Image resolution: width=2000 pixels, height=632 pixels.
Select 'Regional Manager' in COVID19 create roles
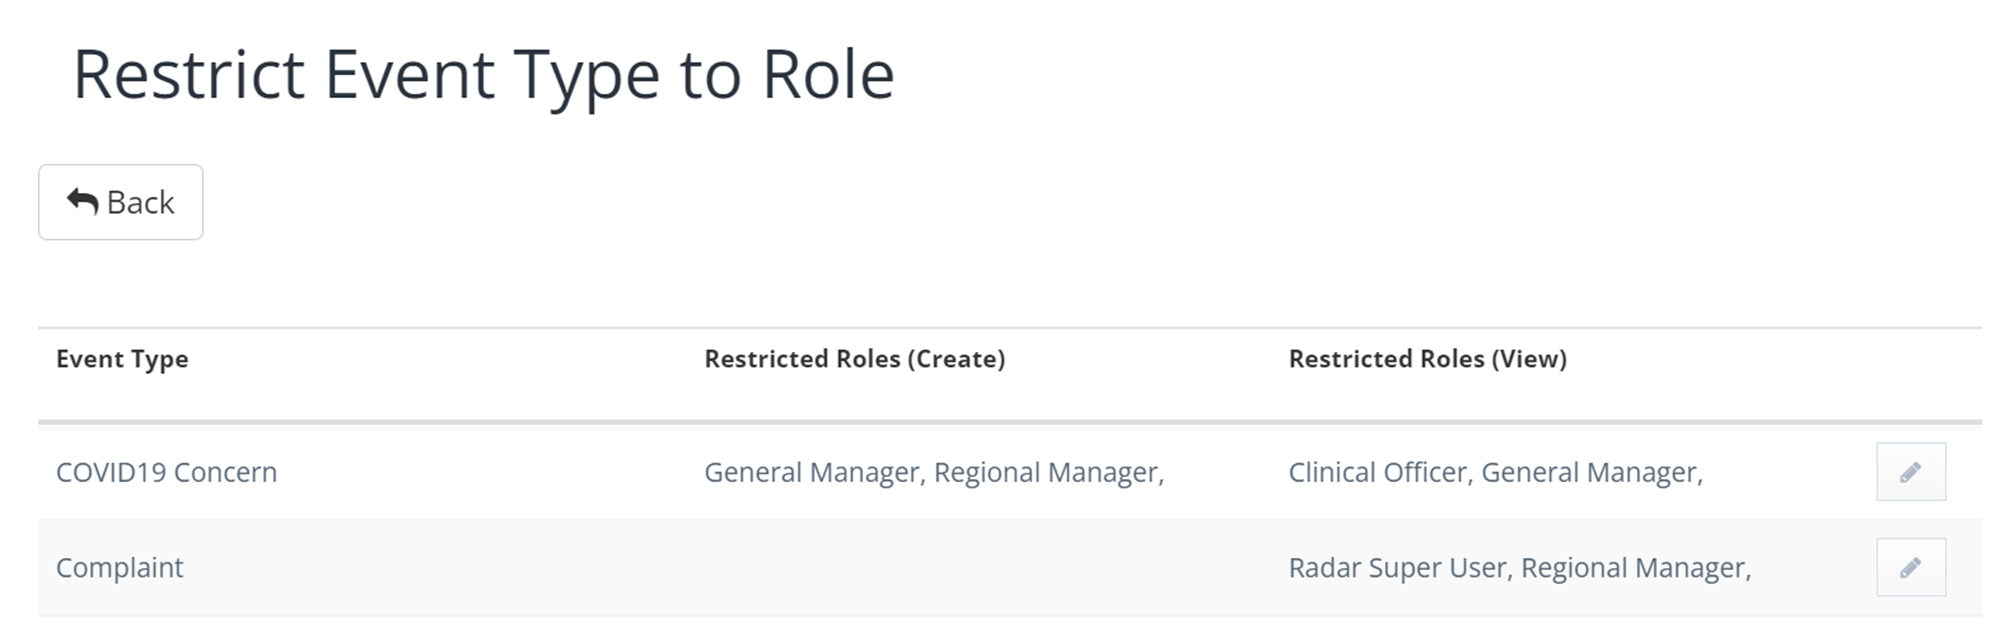pyautogui.click(x=1046, y=472)
